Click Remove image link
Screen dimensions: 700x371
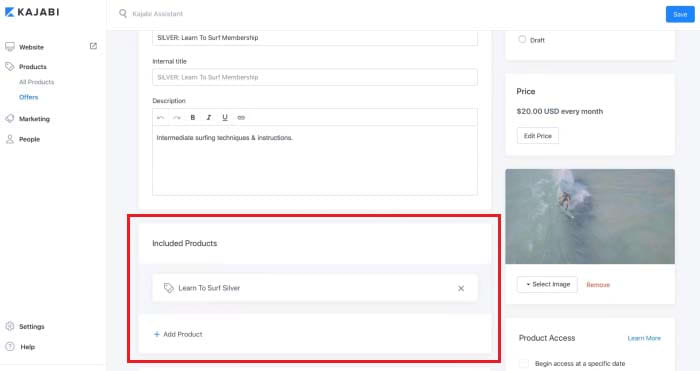point(598,284)
